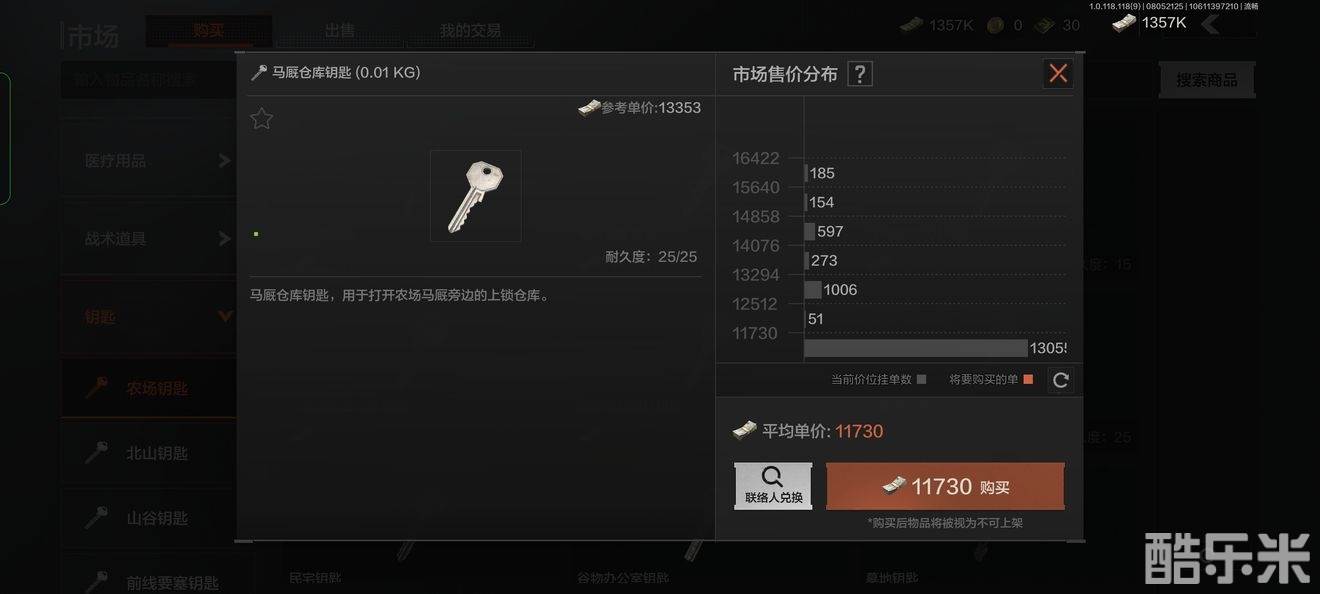Click the 搜索商品 search button
The height and width of the screenshot is (594, 1320).
(1206, 80)
